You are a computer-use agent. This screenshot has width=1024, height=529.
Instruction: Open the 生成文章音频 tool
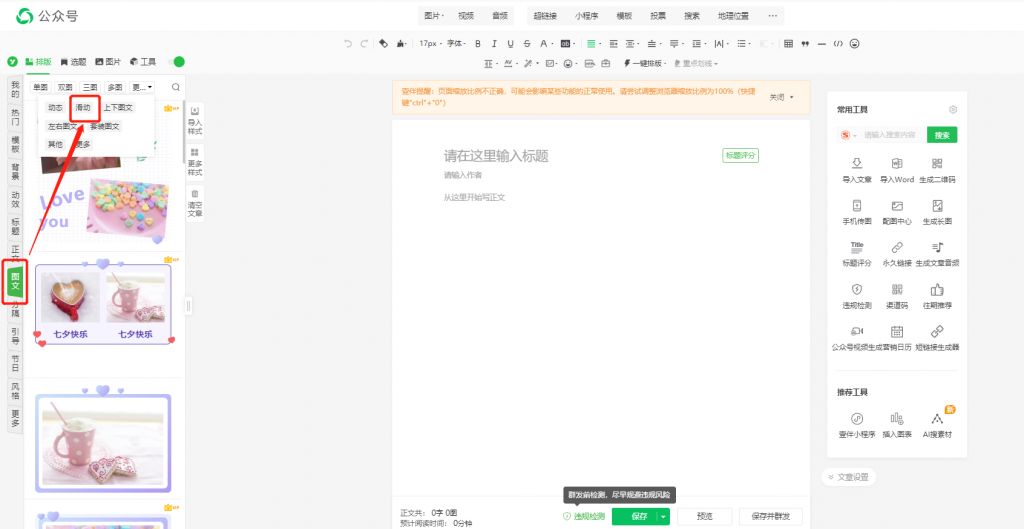(937, 255)
